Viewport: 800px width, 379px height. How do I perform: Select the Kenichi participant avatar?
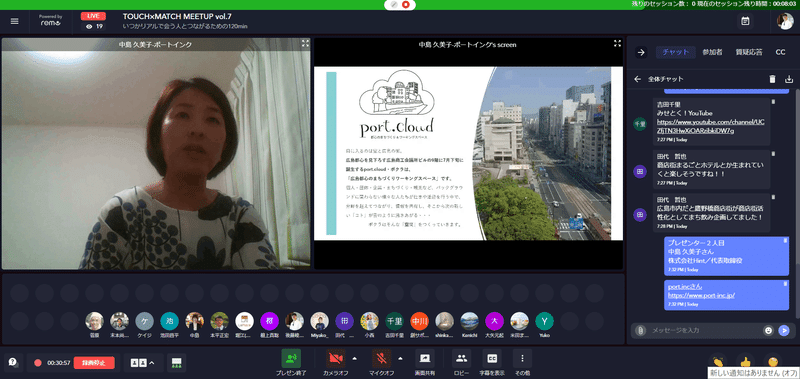469,321
